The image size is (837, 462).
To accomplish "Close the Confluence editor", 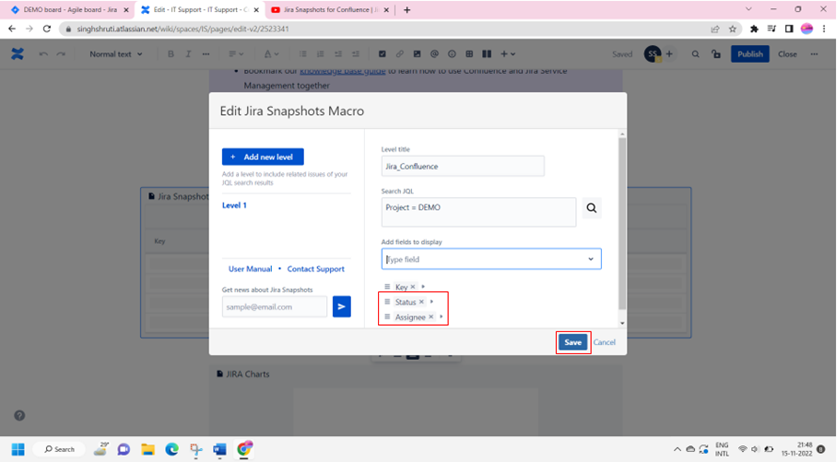I will click(787, 54).
